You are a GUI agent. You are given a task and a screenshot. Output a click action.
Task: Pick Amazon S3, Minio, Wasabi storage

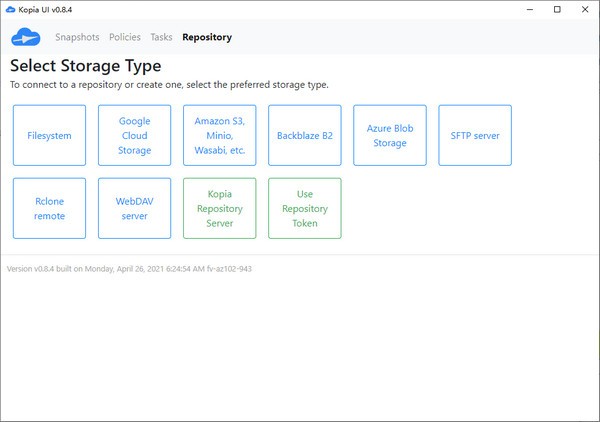pyautogui.click(x=220, y=135)
